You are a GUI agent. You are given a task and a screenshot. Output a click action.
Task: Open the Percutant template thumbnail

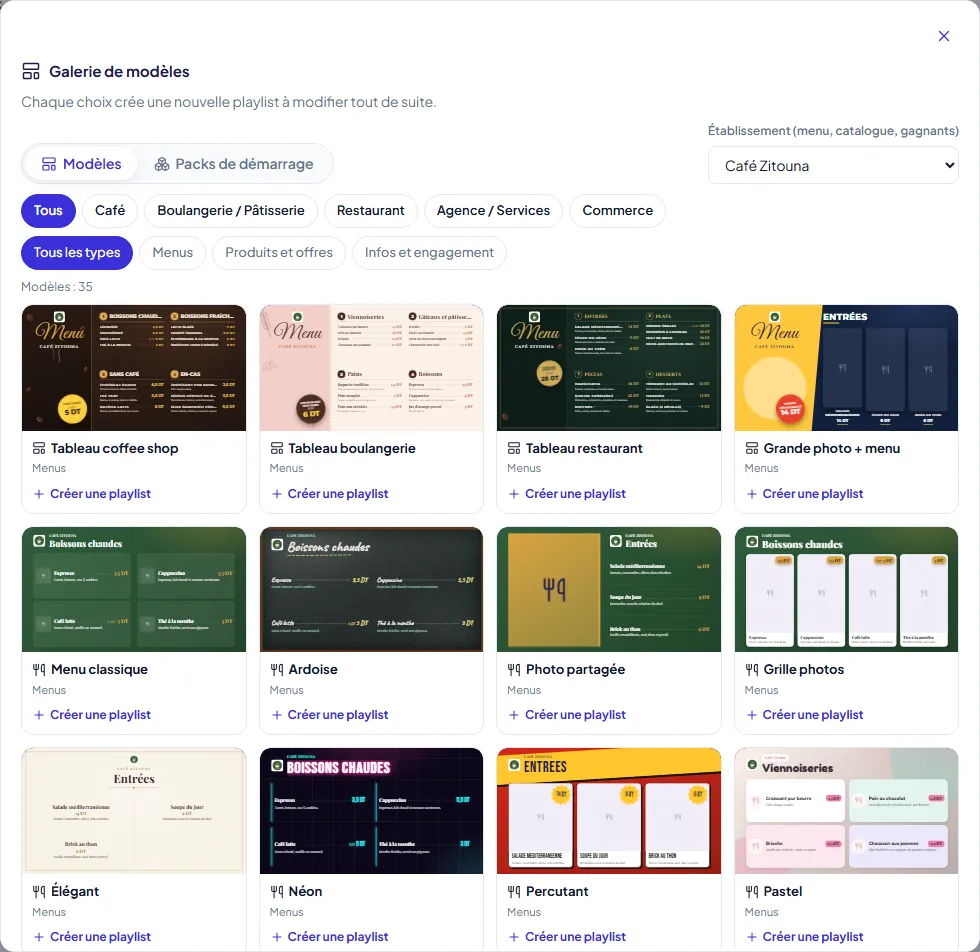(x=609, y=811)
